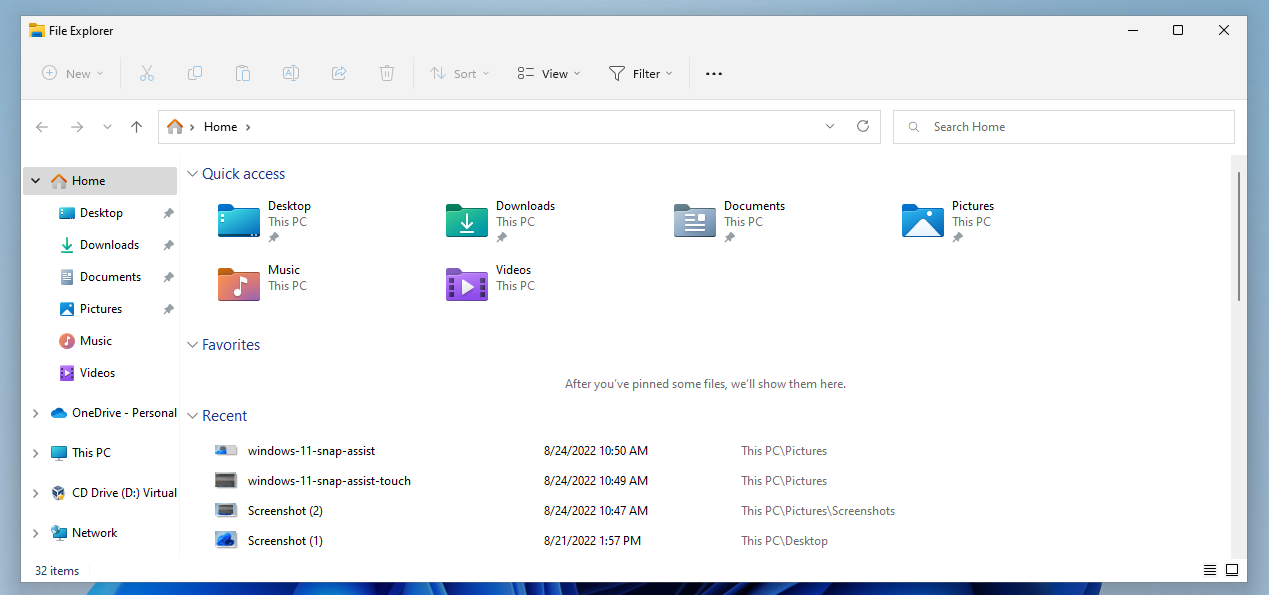This screenshot has height=595, width=1269.
Task: Switch to details view in status bar
Action: (x=1209, y=570)
